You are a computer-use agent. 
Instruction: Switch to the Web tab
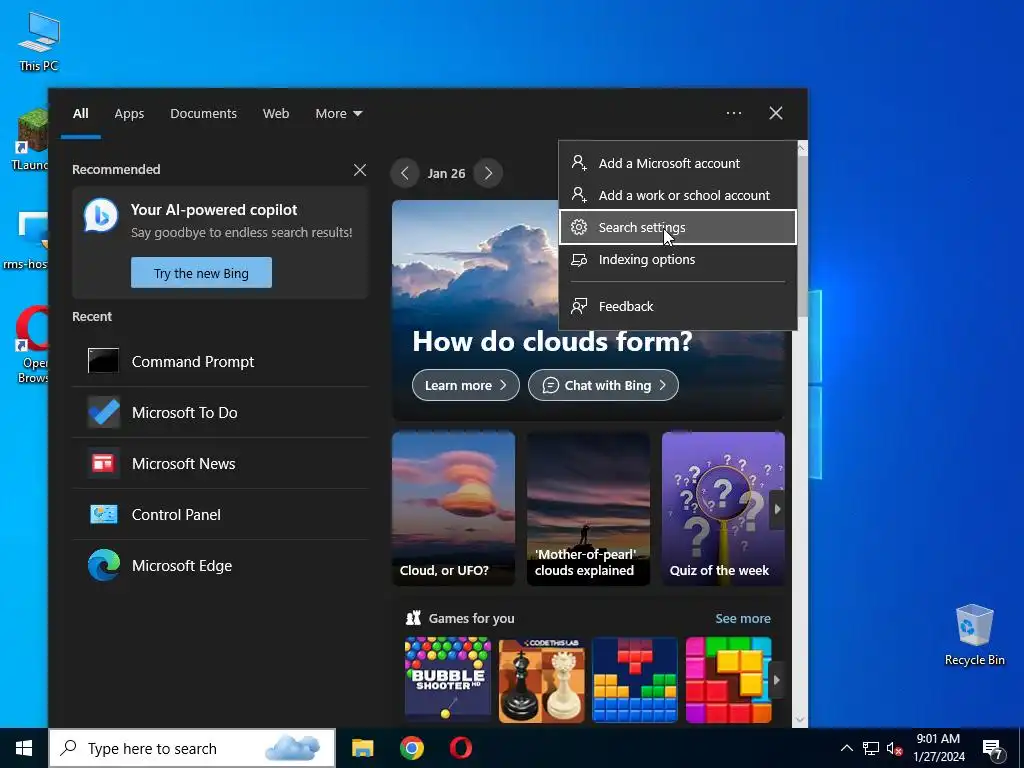[x=276, y=113]
